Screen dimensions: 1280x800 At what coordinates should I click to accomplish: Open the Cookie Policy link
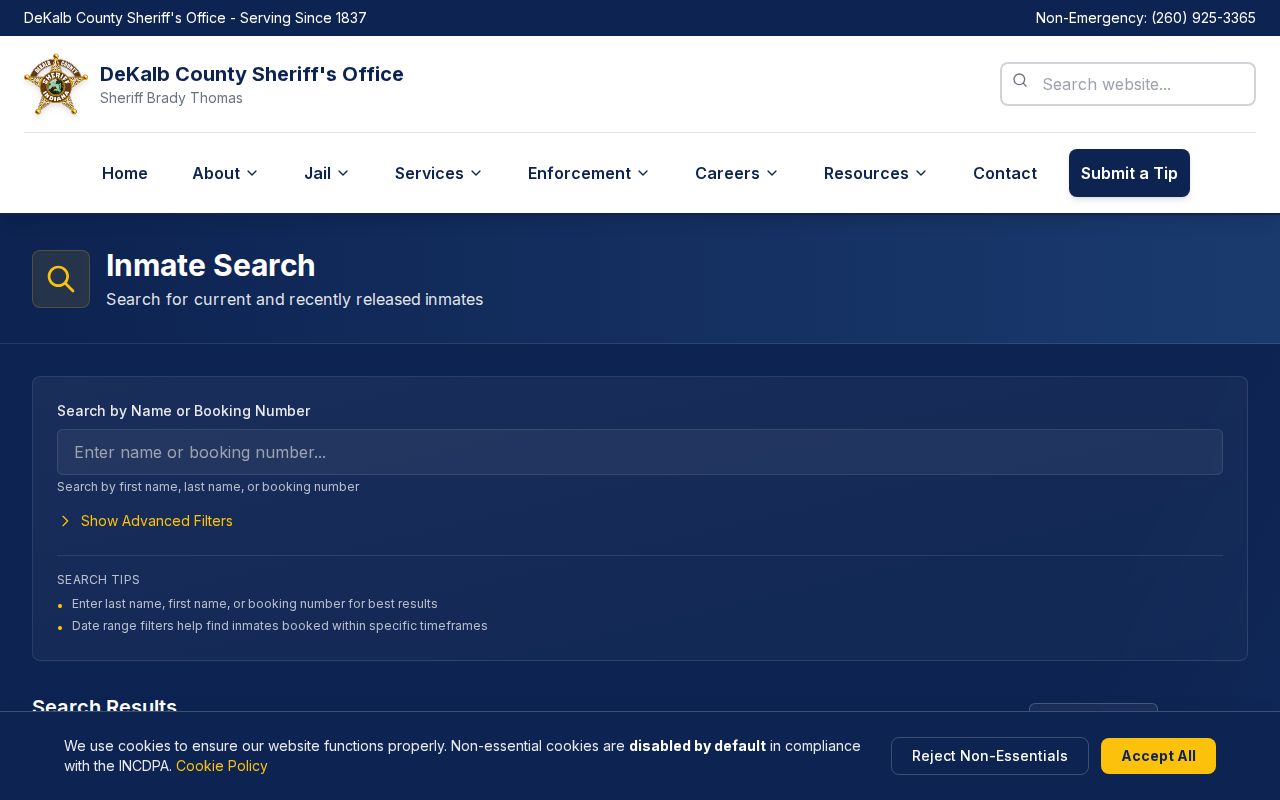[x=222, y=766]
